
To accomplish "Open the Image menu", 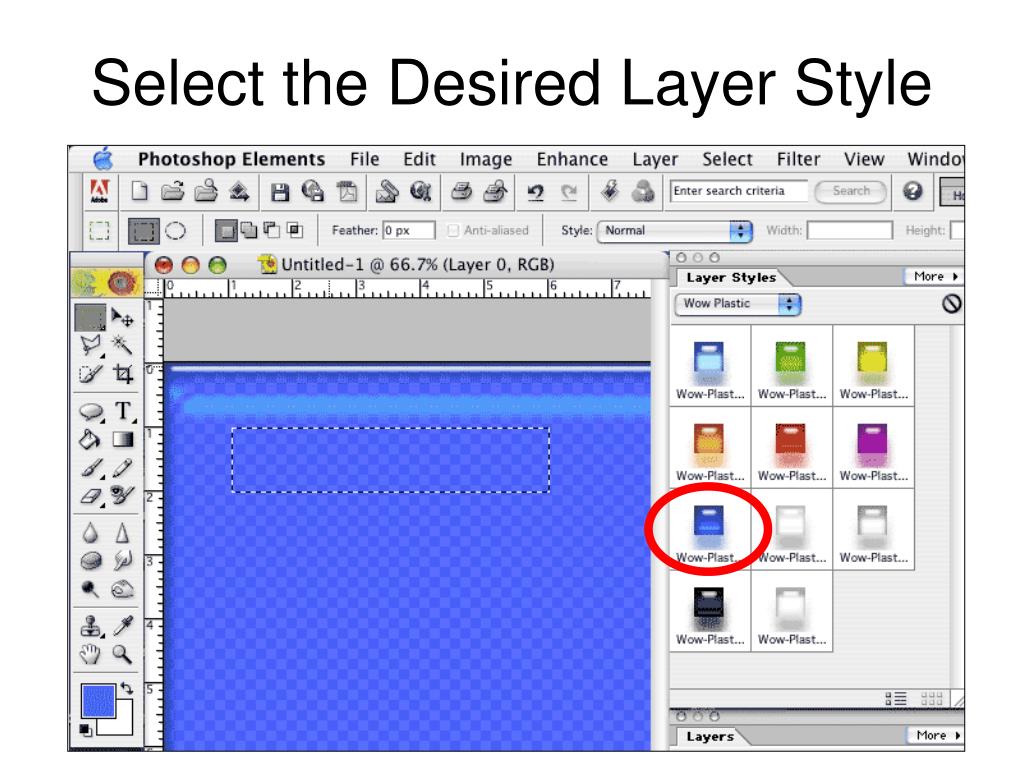I will coord(486,159).
